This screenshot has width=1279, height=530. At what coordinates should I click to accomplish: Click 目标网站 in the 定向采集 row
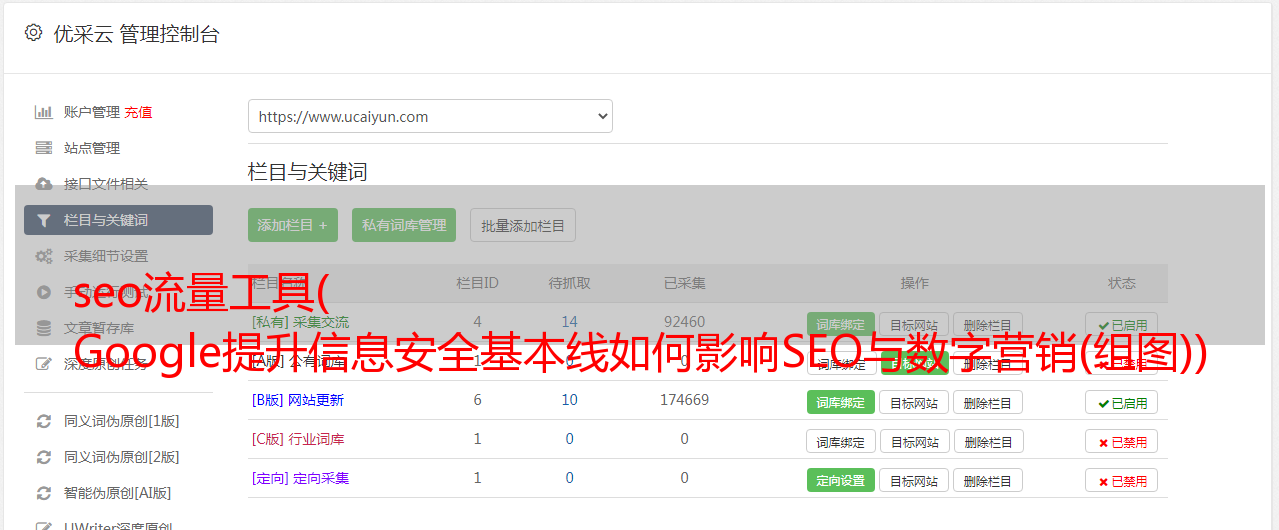(914, 480)
